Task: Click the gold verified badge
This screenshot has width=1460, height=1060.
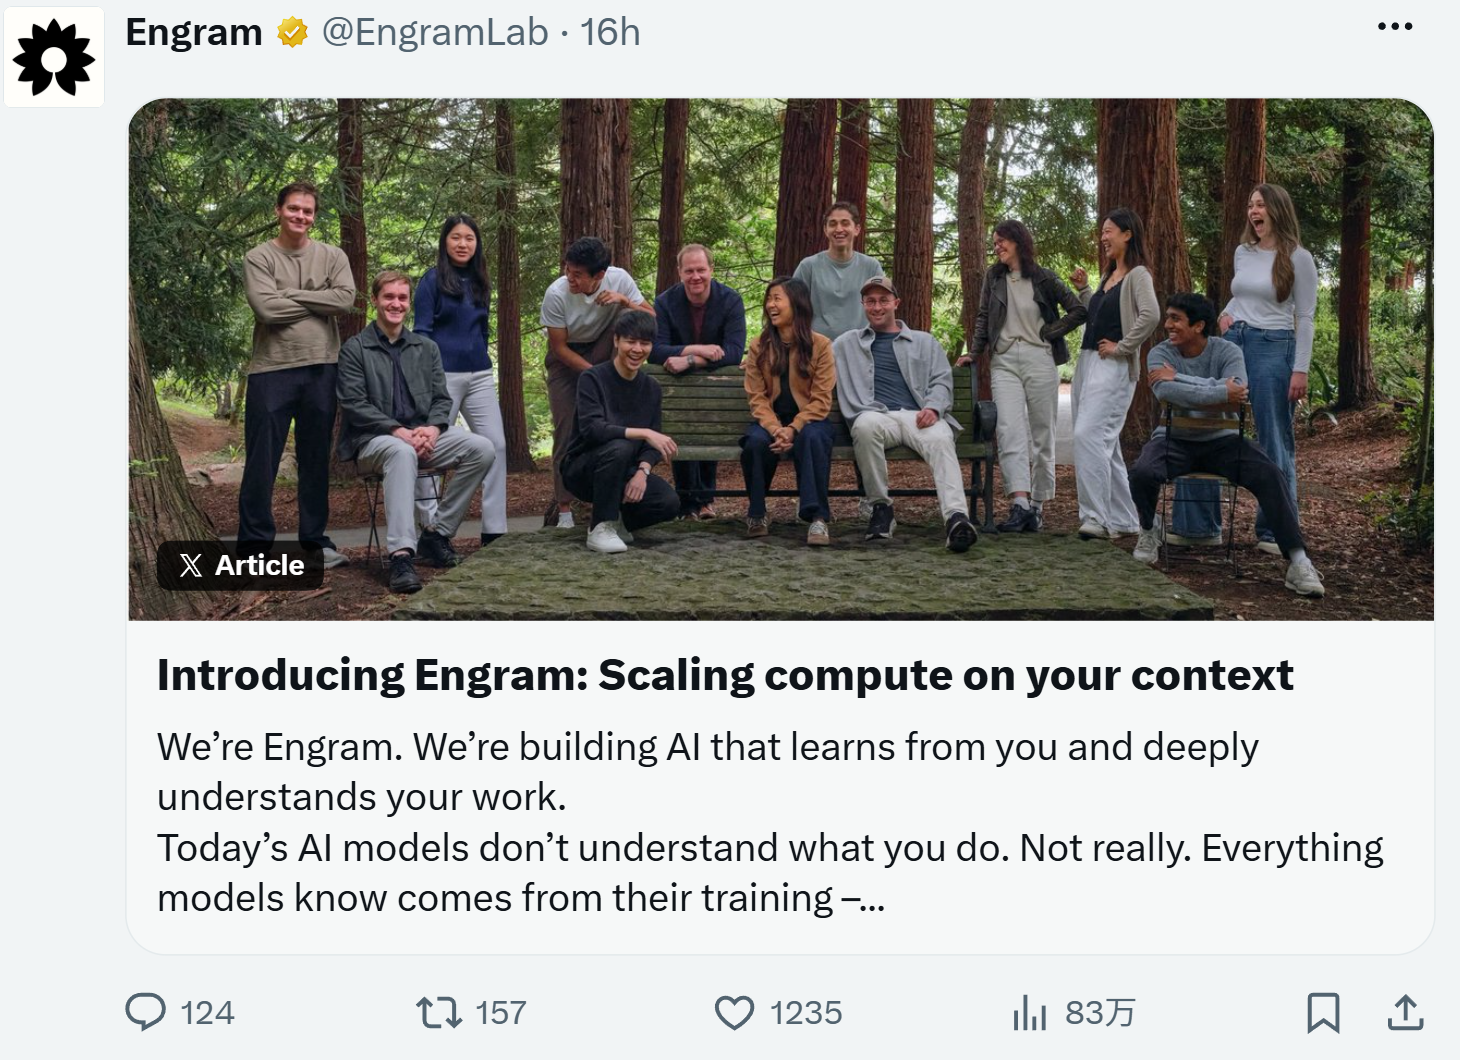Action: [292, 33]
